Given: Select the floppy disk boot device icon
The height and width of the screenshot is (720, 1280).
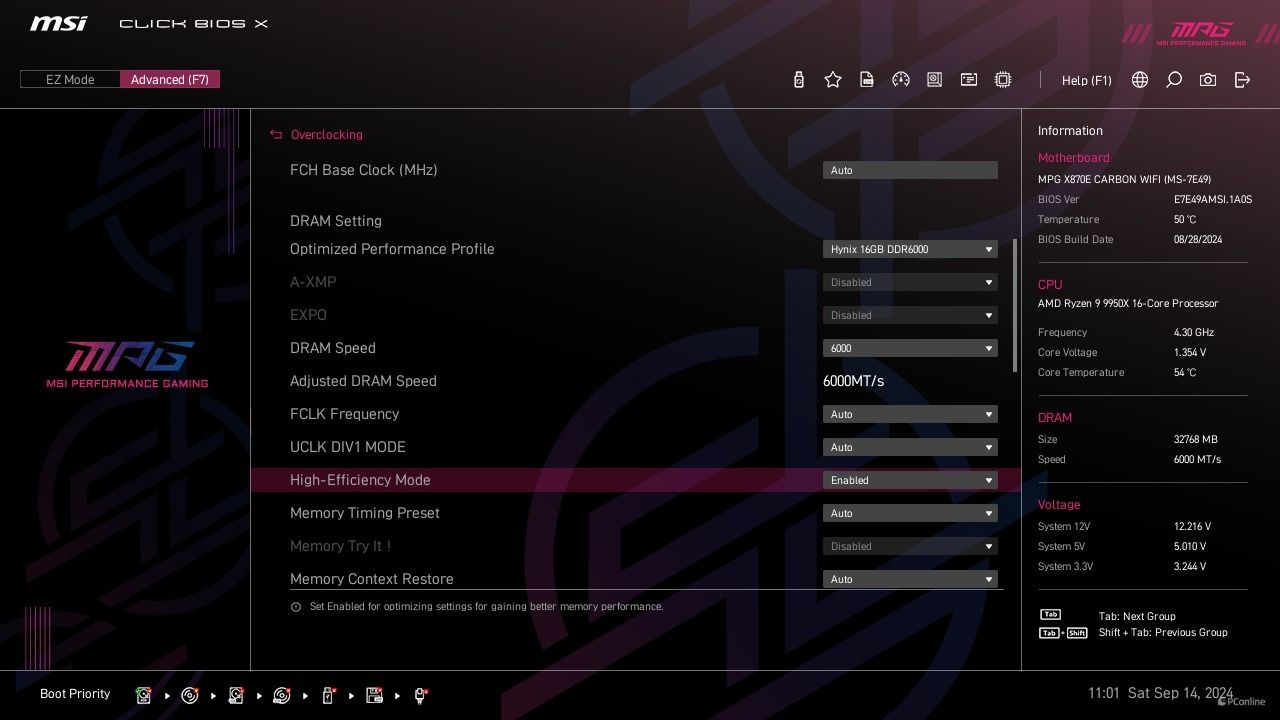Looking at the screenshot, I should click(375, 695).
